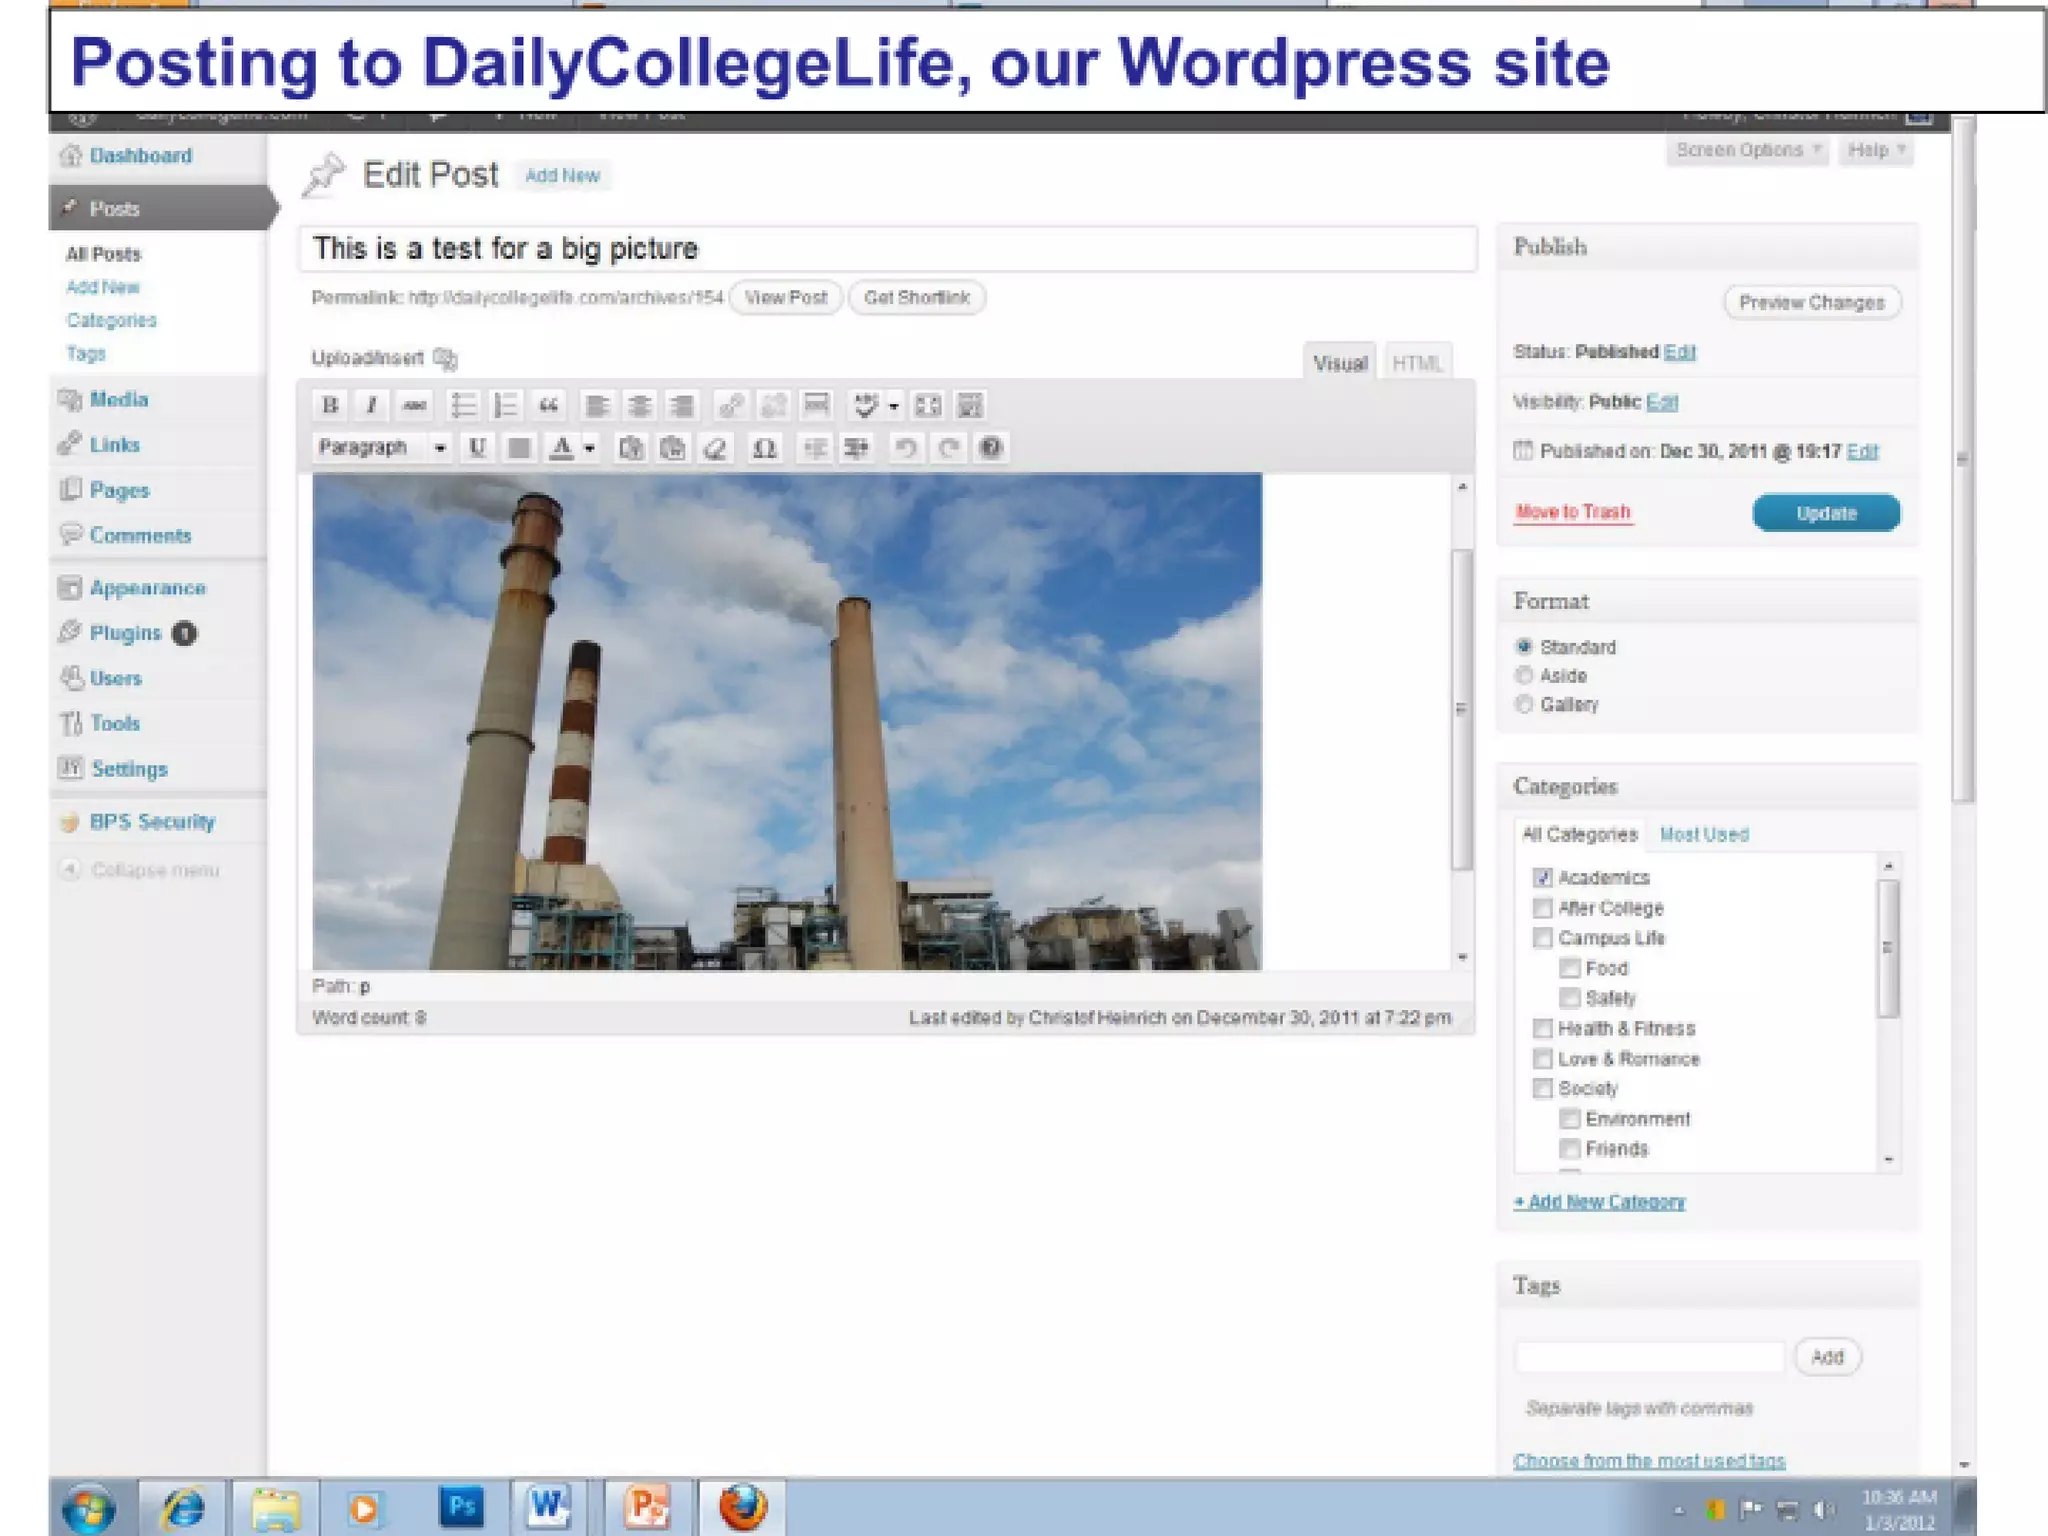Toggle fullscreen editing mode
2048x1536 pixels.
(x=928, y=405)
